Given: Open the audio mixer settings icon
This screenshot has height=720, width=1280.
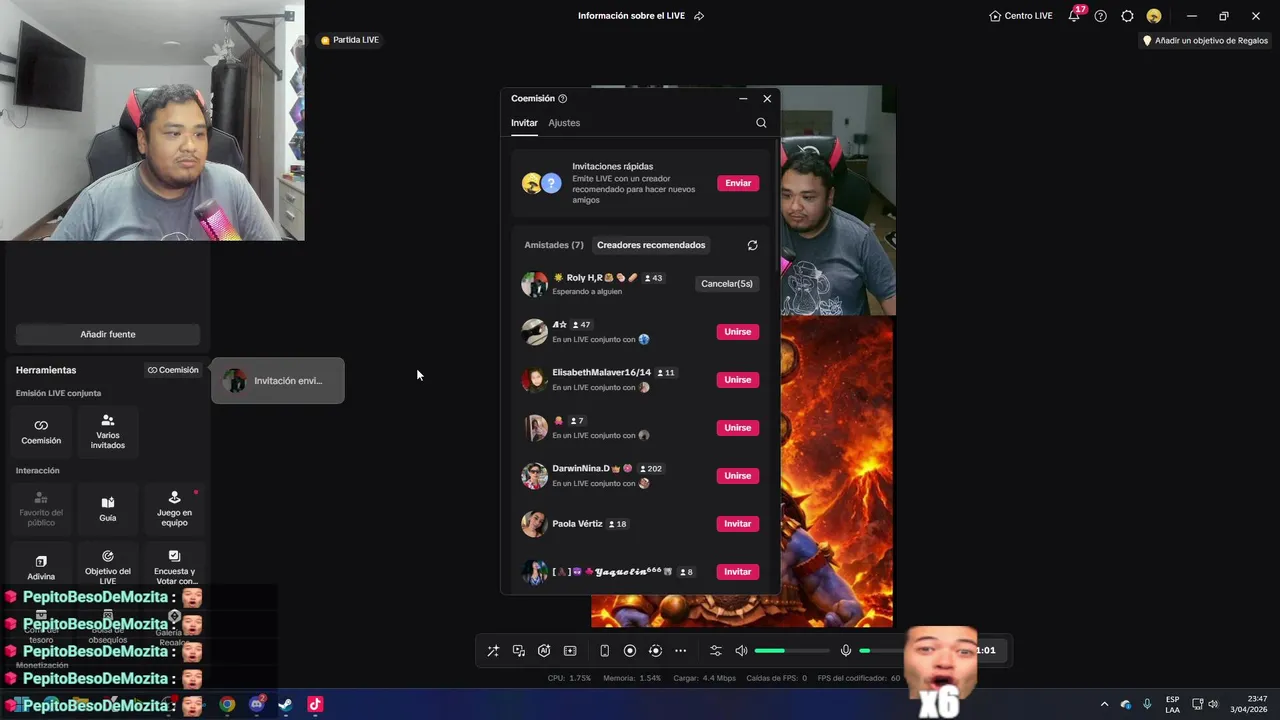Looking at the screenshot, I should 715,651.
